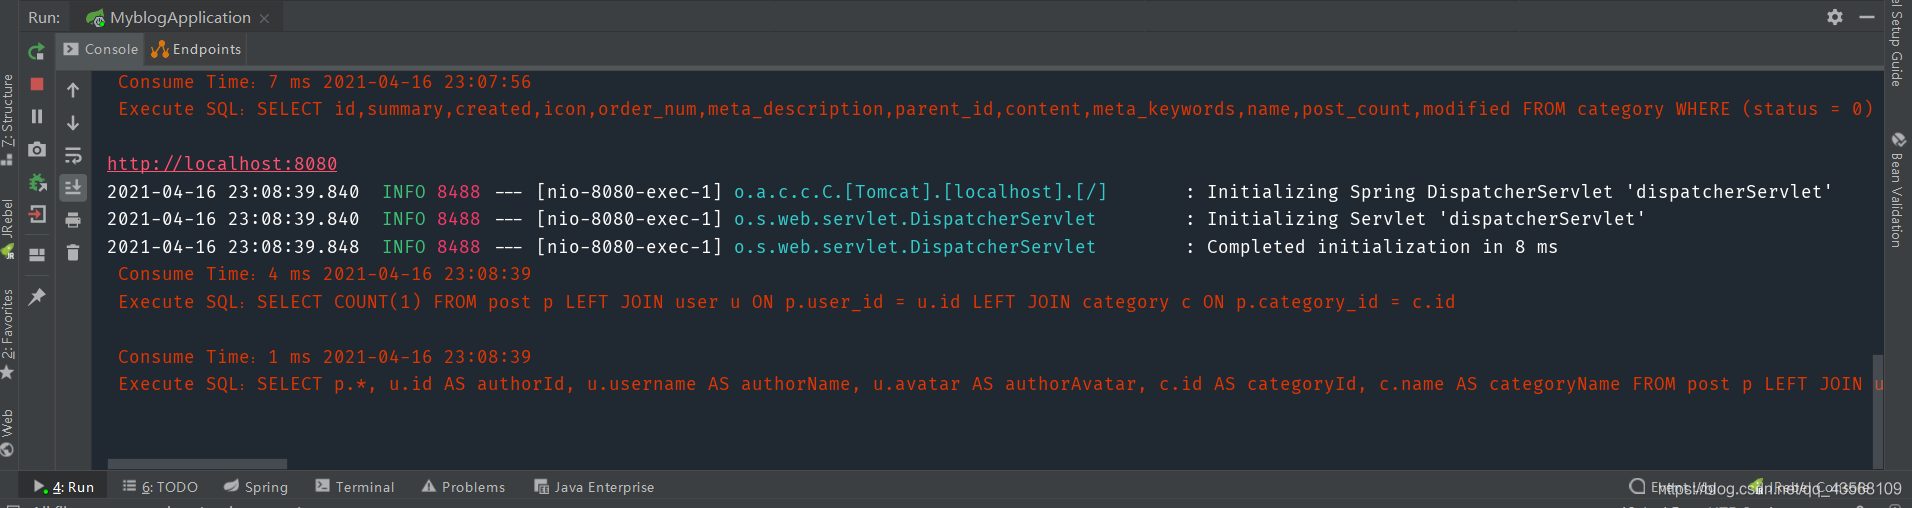The image size is (1912, 508).
Task: Switch to the Endpoints tab
Action: pyautogui.click(x=196, y=49)
